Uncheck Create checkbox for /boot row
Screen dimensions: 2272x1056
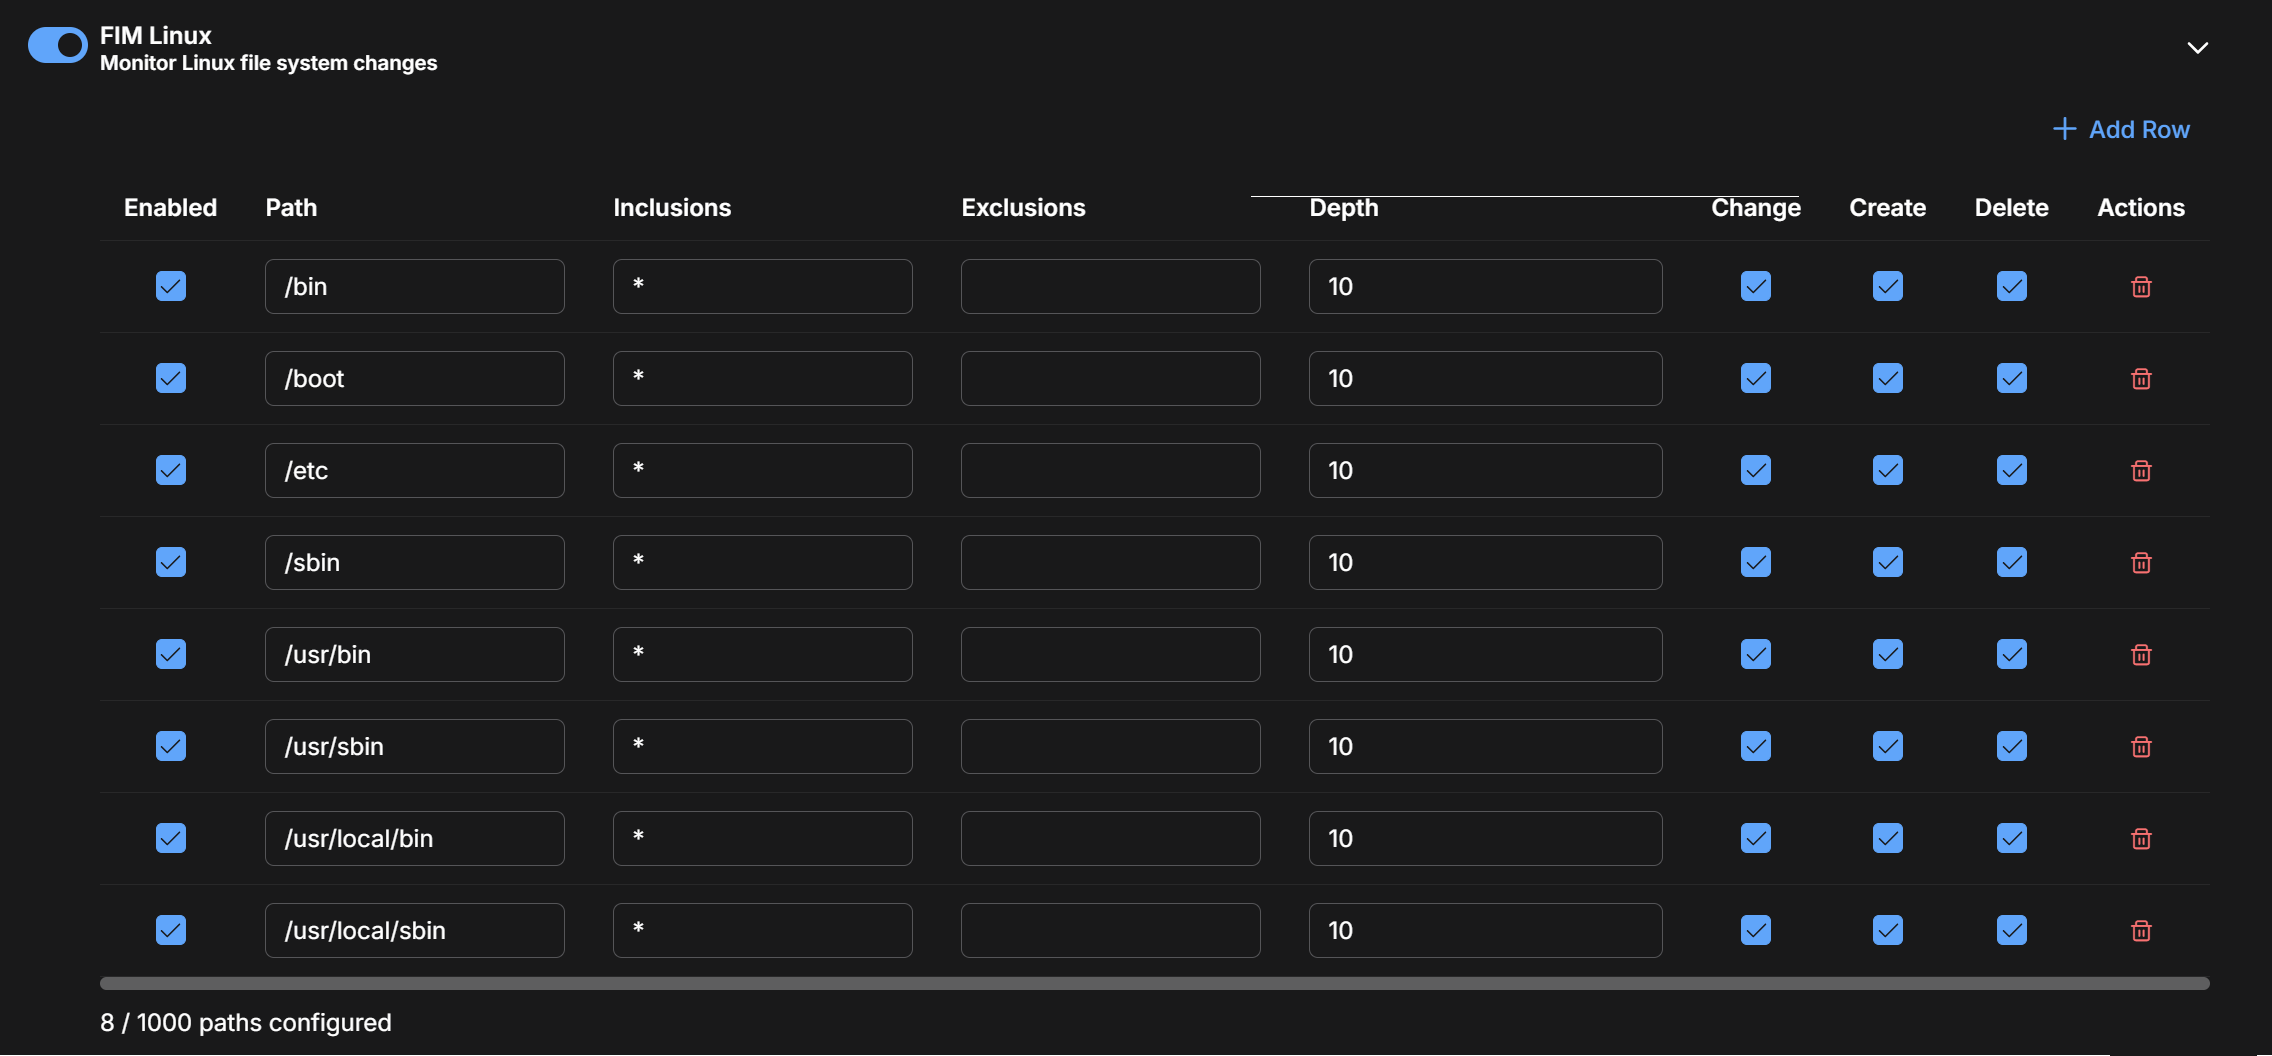point(1887,379)
